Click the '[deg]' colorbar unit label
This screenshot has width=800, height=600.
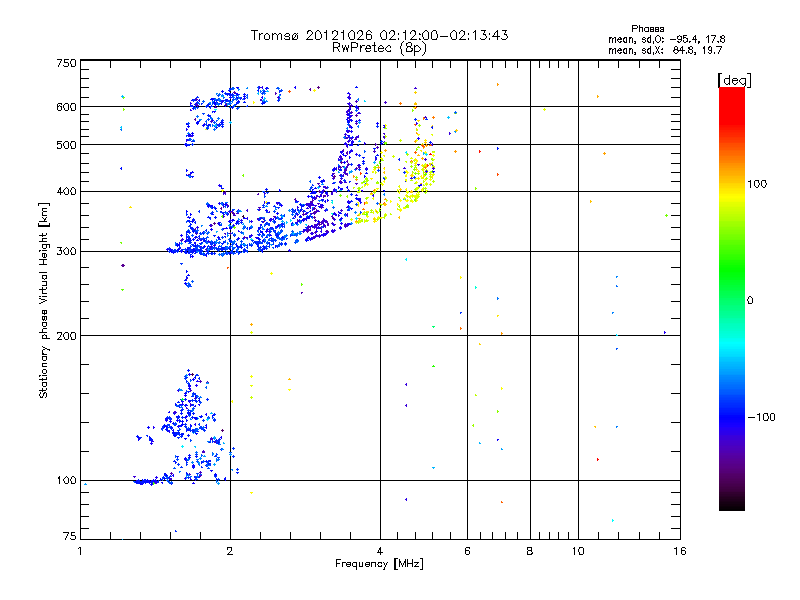coord(734,80)
